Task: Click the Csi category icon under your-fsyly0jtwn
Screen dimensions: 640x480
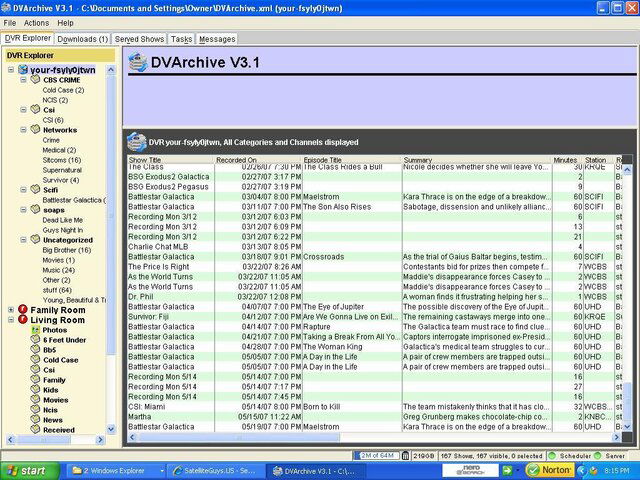Action: coord(36,109)
